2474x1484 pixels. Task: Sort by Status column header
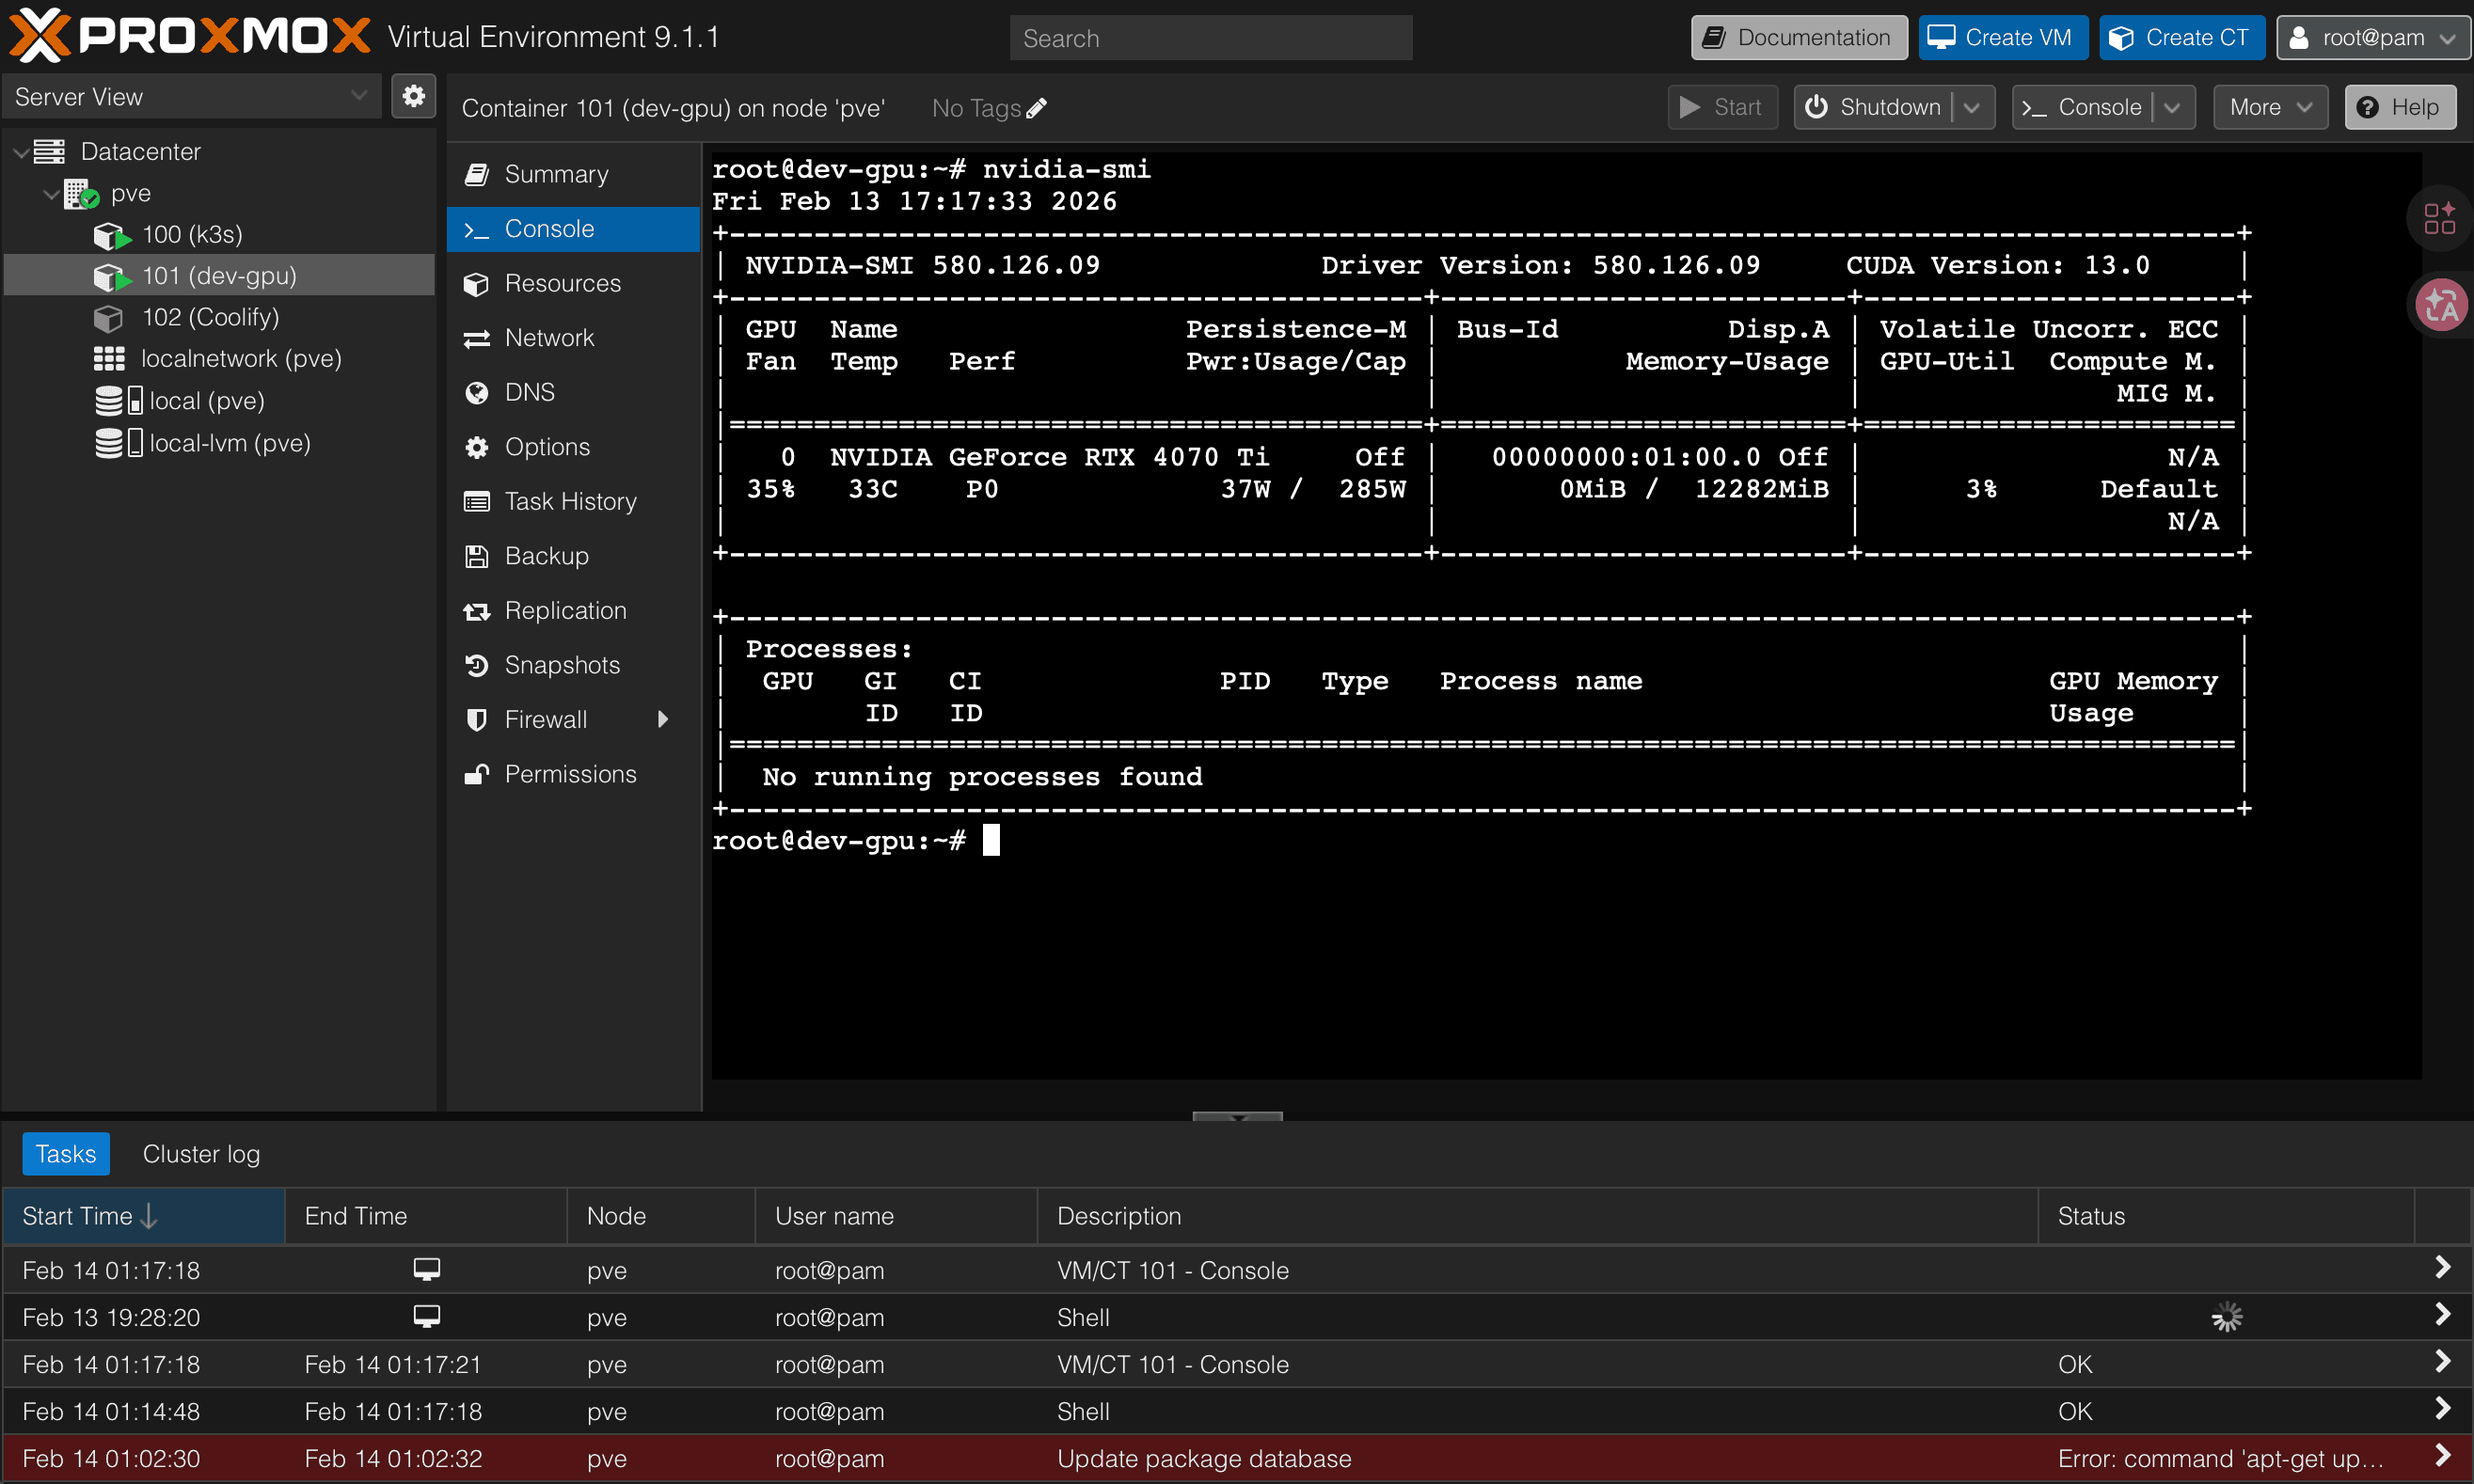(2226, 1216)
